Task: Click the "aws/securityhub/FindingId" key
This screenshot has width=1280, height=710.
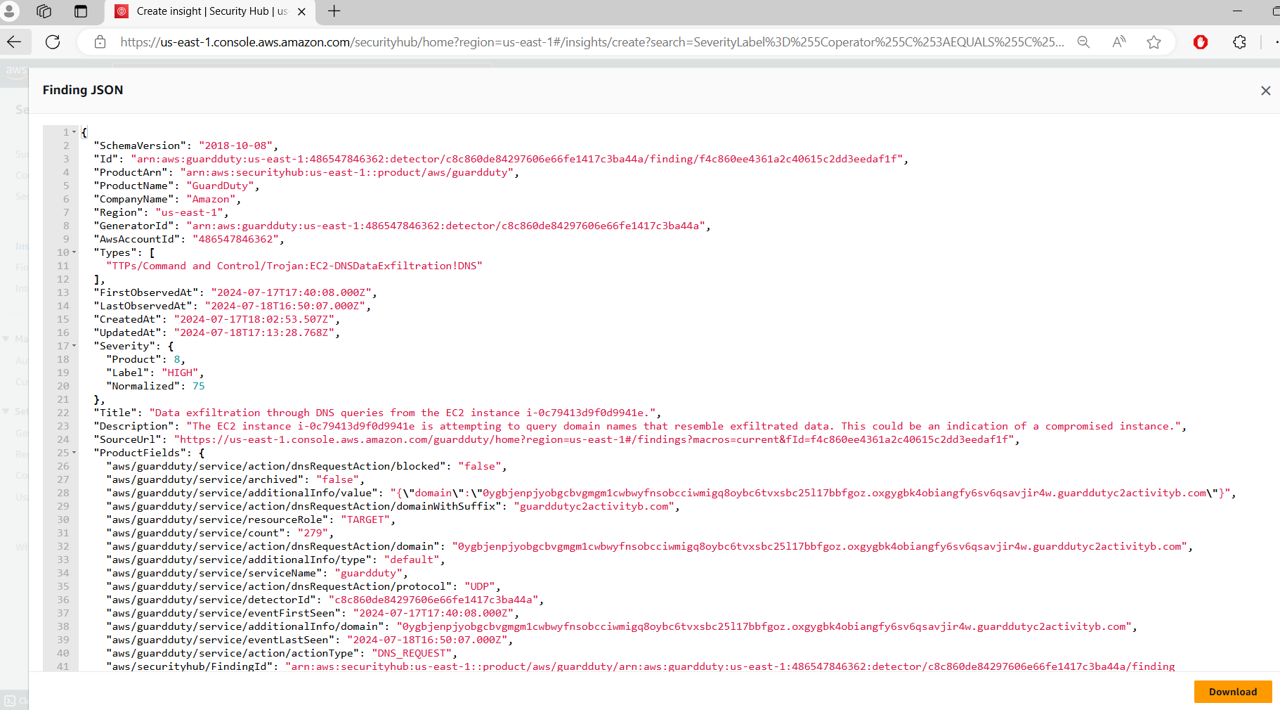Action: (189, 666)
